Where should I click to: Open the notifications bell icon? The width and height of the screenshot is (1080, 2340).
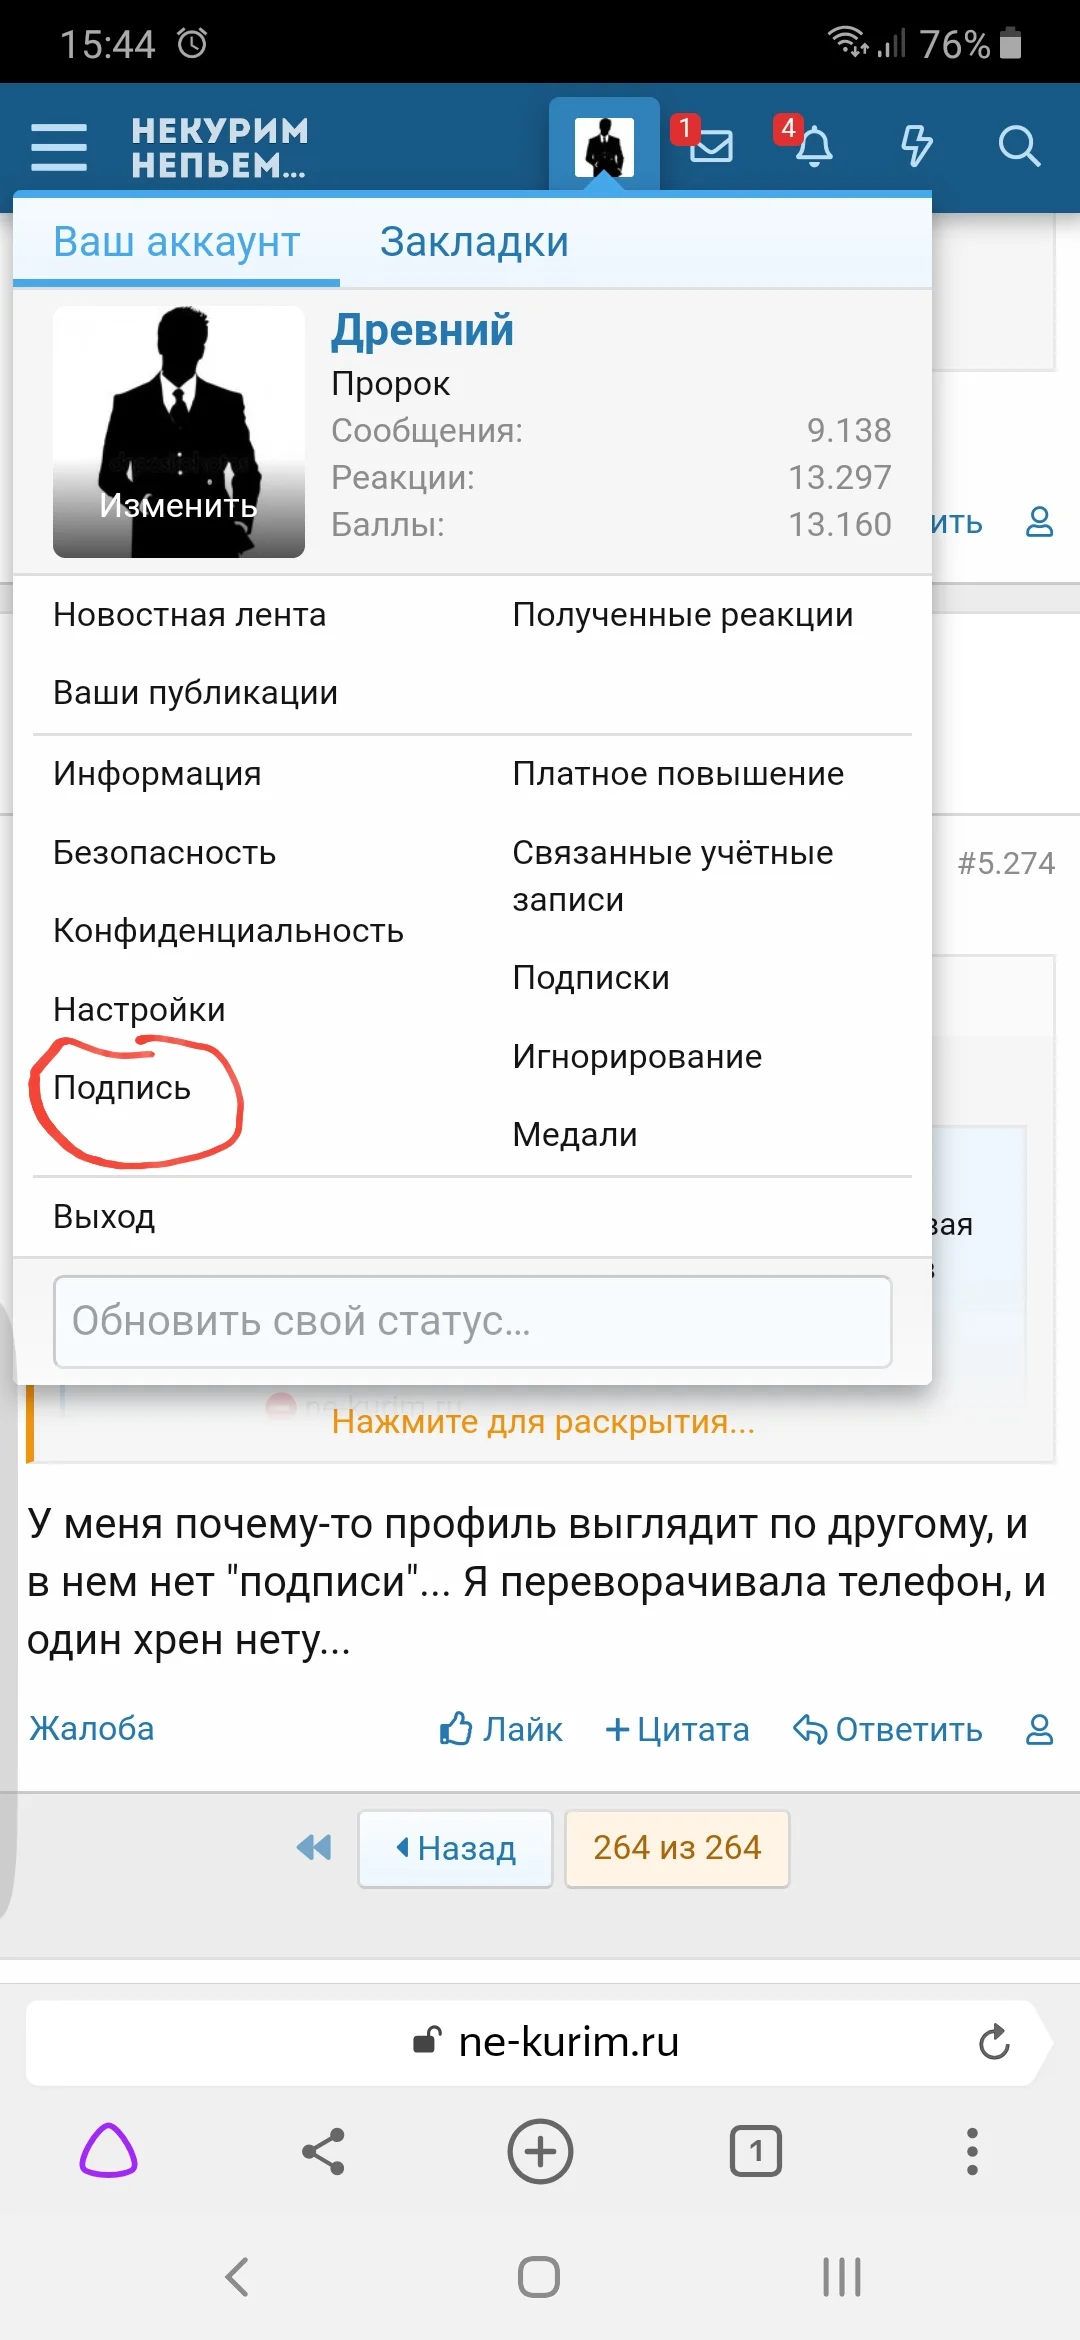tap(814, 146)
